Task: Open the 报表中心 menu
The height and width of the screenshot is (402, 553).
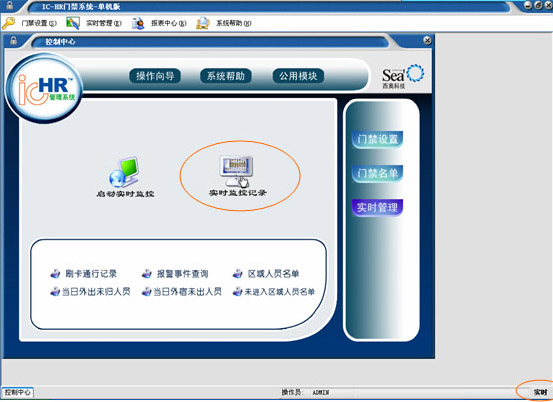Action: tap(169, 23)
